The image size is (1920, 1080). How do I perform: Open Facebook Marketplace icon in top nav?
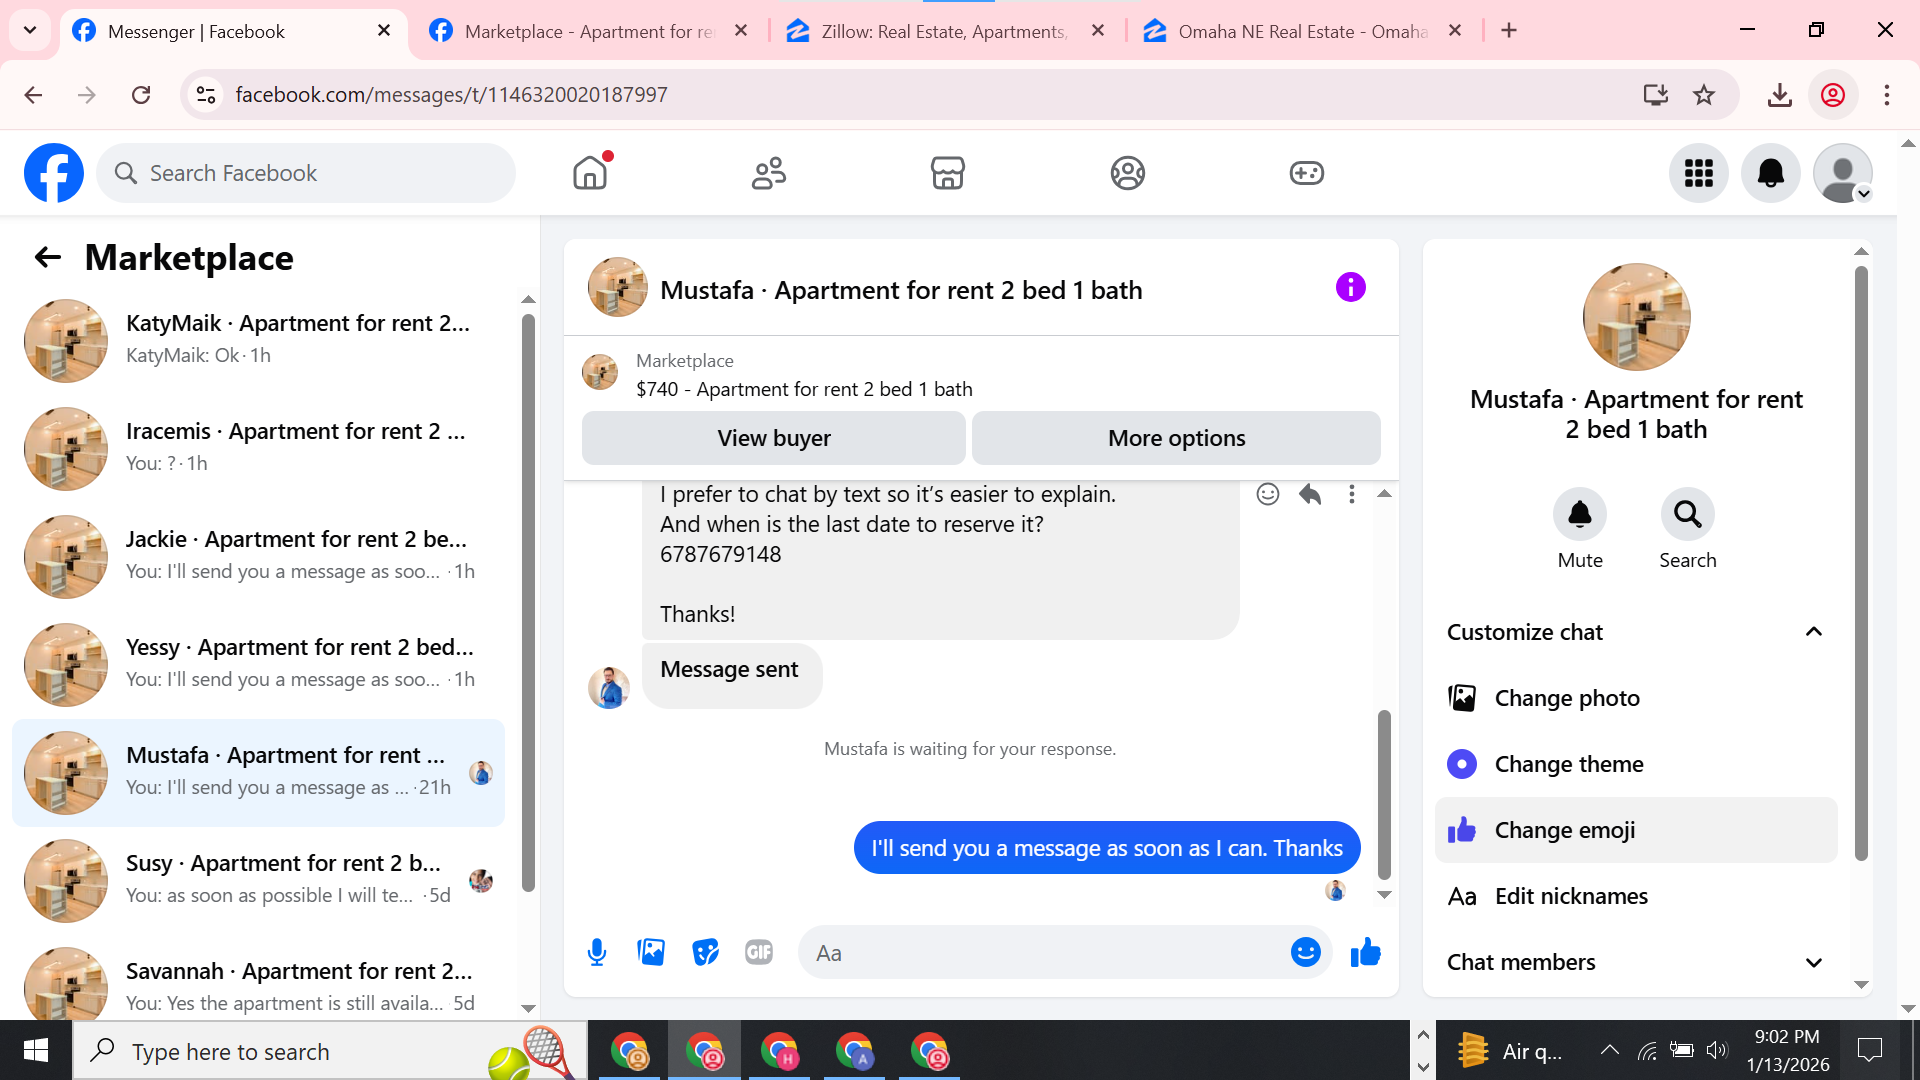[x=947, y=173]
